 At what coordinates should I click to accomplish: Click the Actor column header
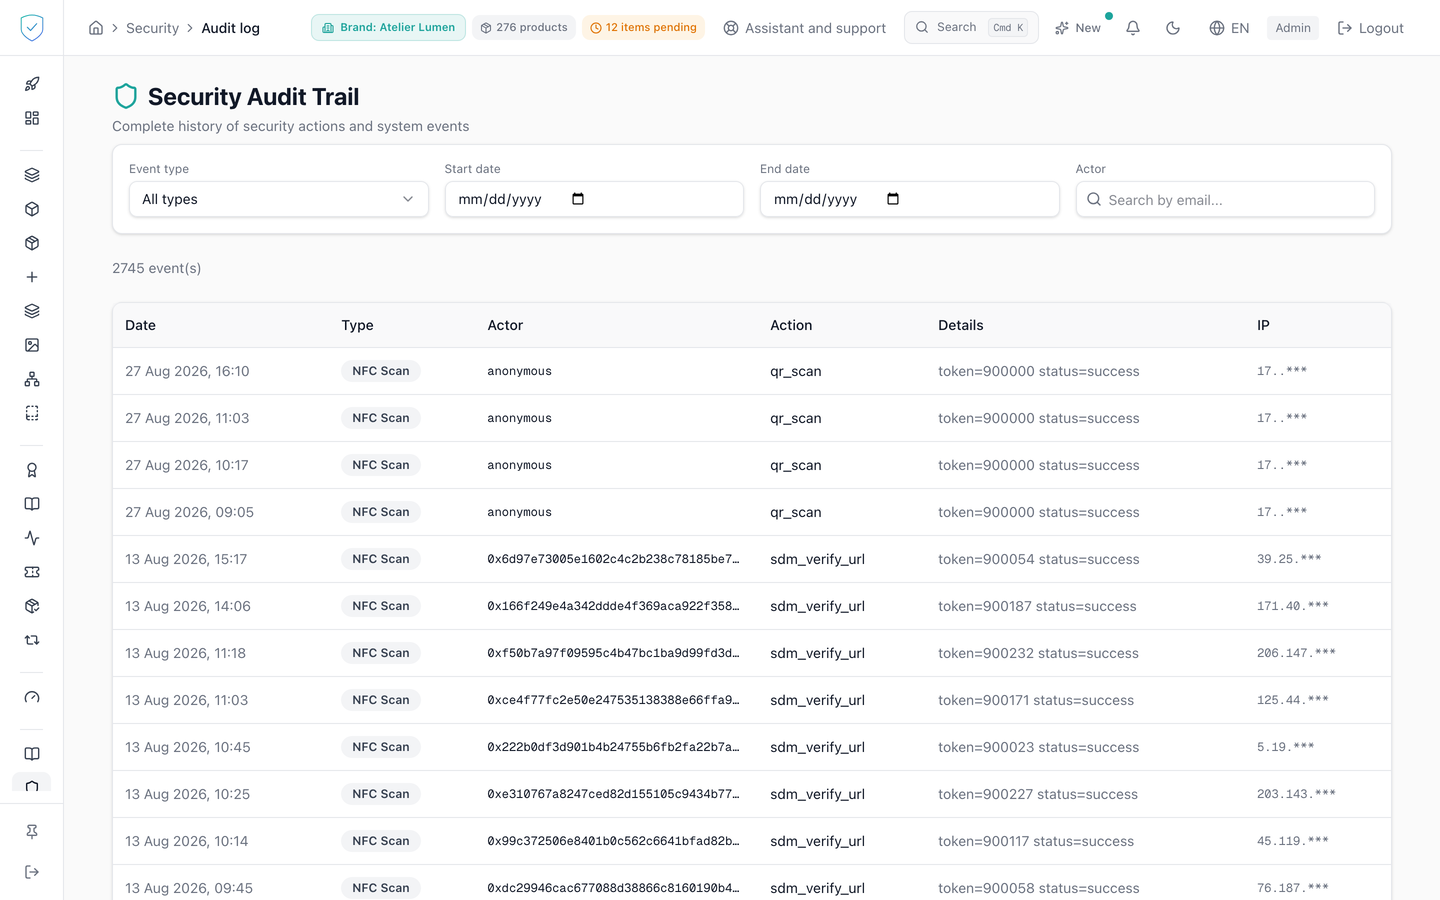tap(505, 325)
